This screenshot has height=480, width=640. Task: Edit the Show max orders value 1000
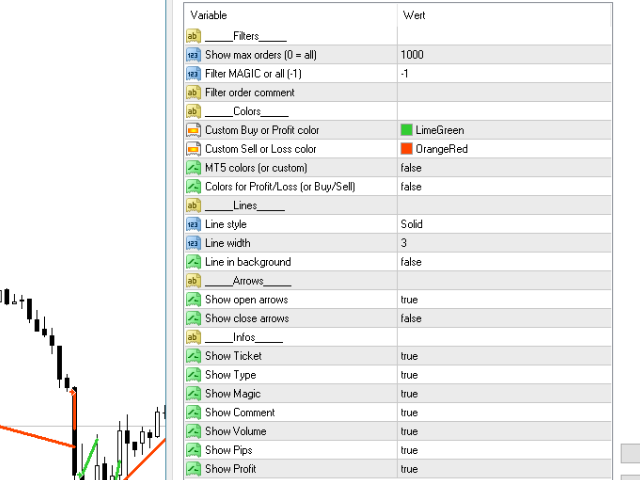click(x=504, y=55)
